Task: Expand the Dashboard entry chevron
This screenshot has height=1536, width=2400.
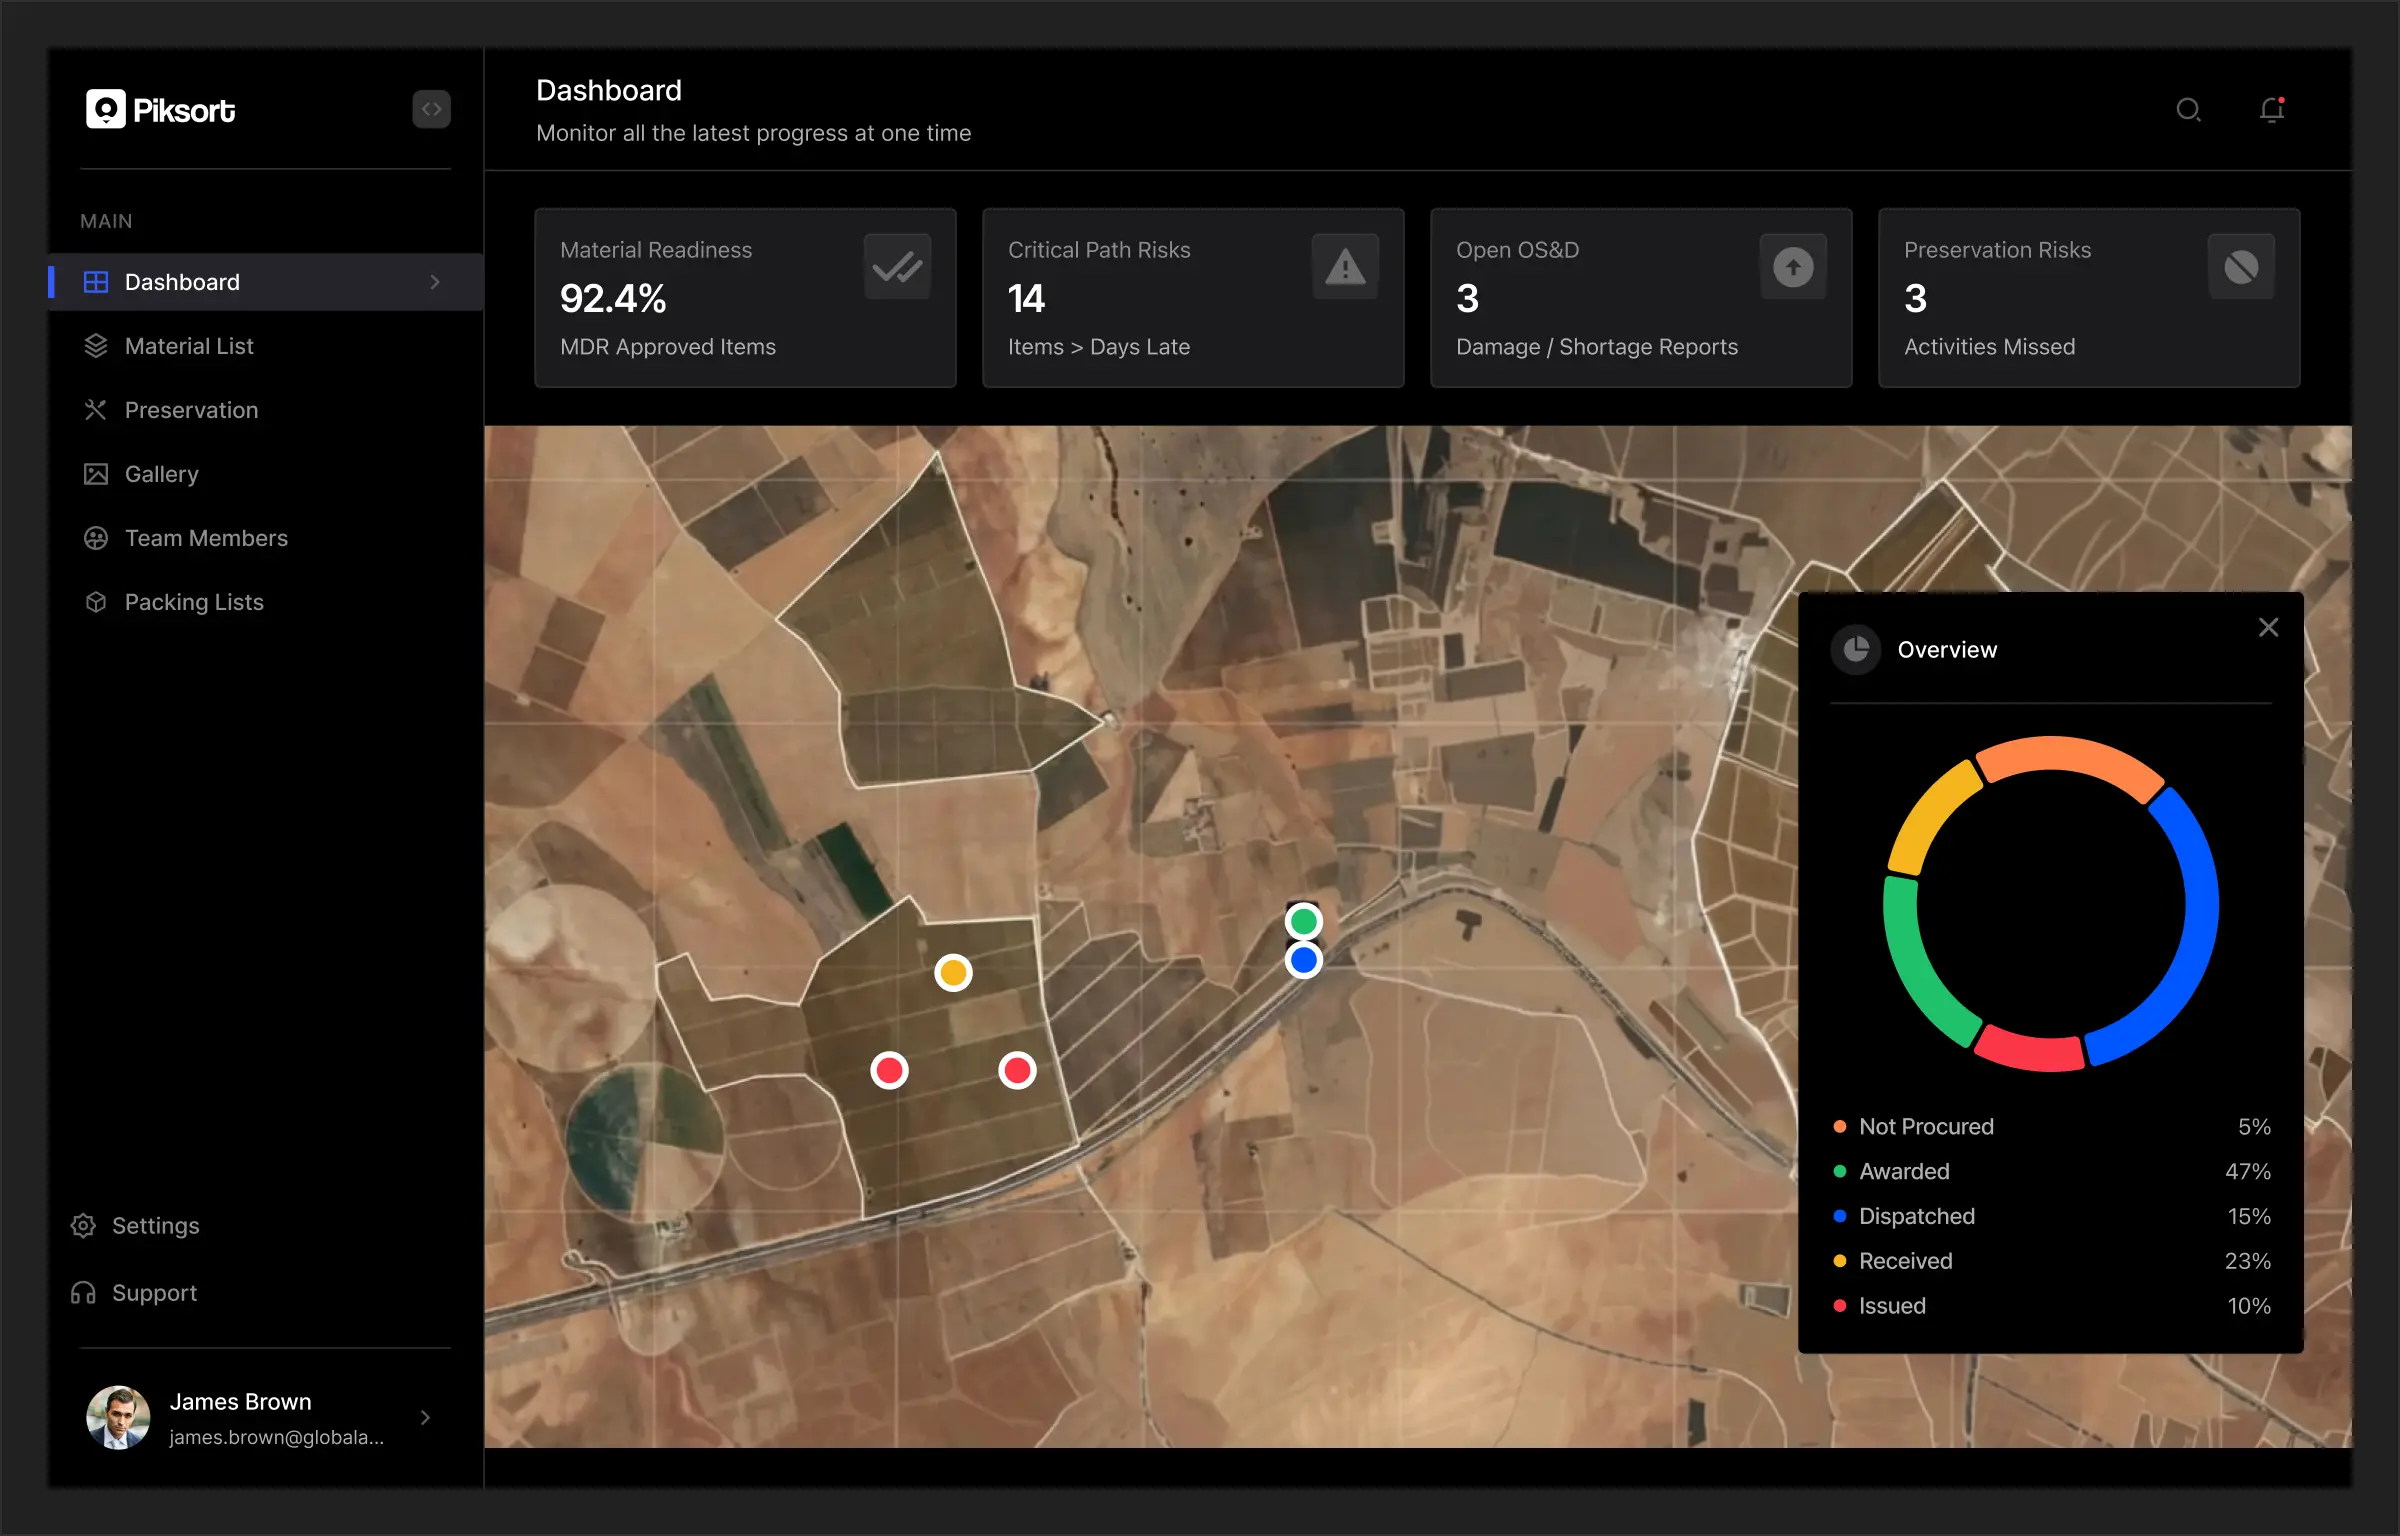Action: [435, 282]
